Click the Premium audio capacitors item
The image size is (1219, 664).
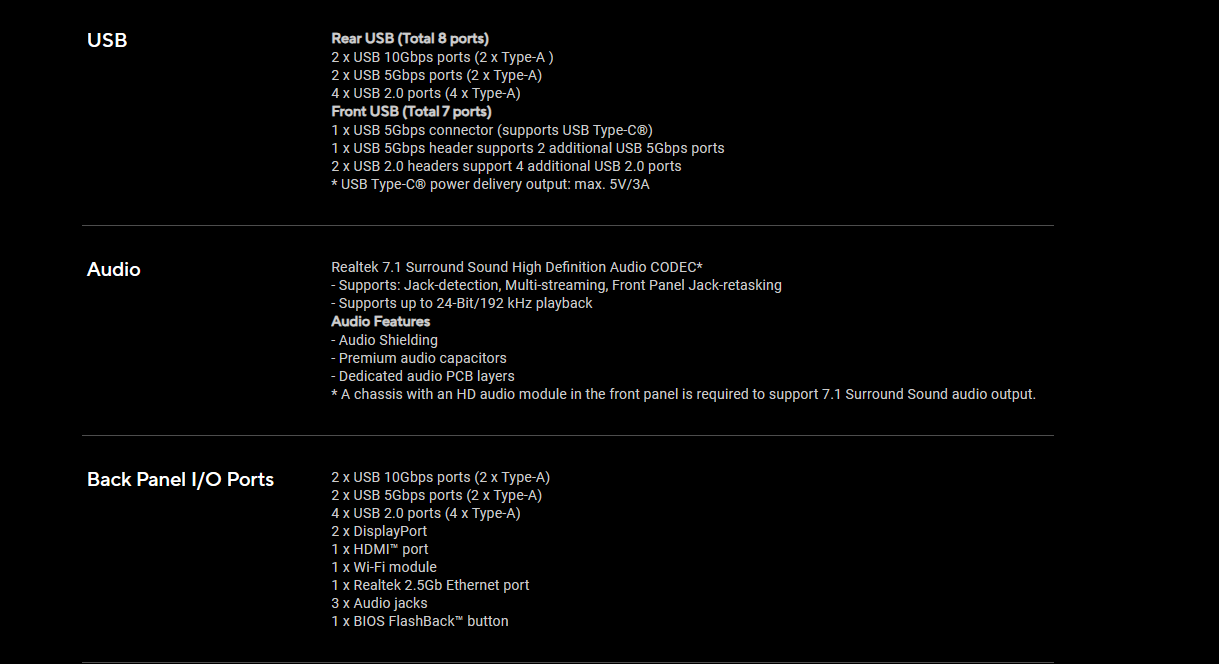click(x=419, y=358)
